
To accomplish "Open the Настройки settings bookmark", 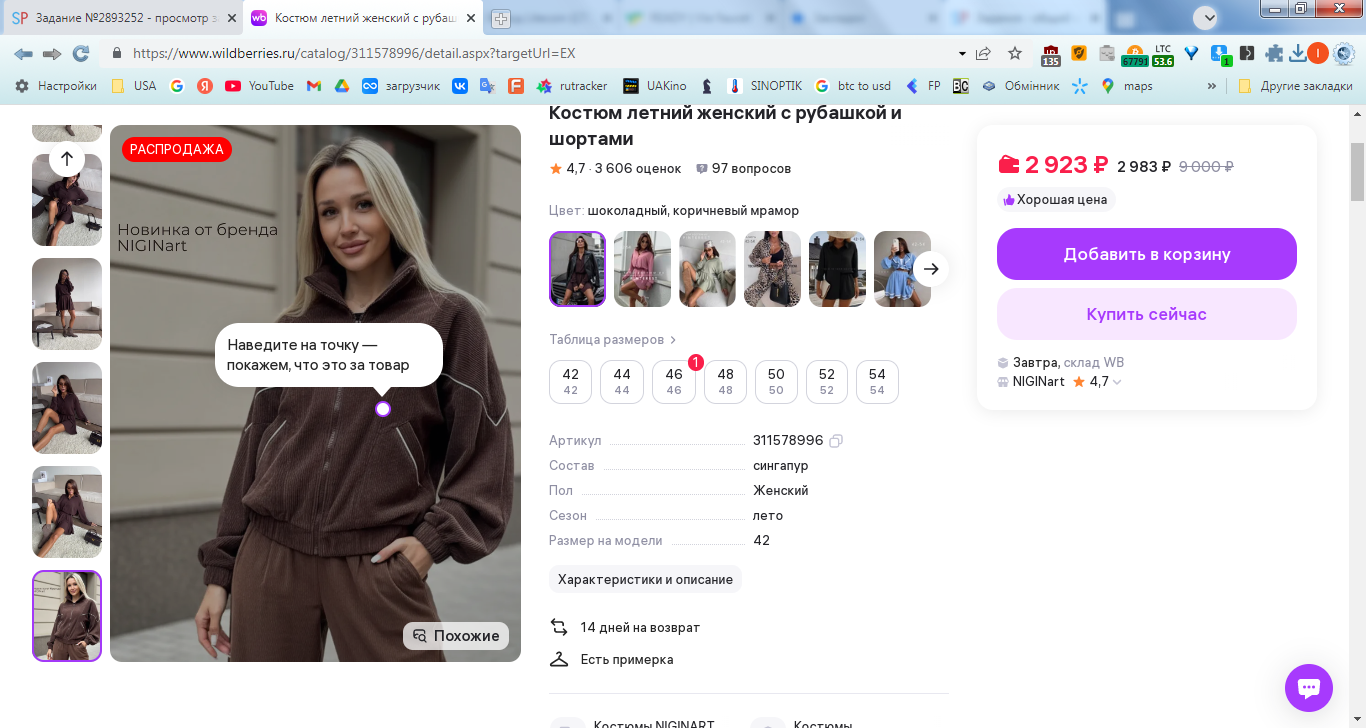I will tap(56, 86).
